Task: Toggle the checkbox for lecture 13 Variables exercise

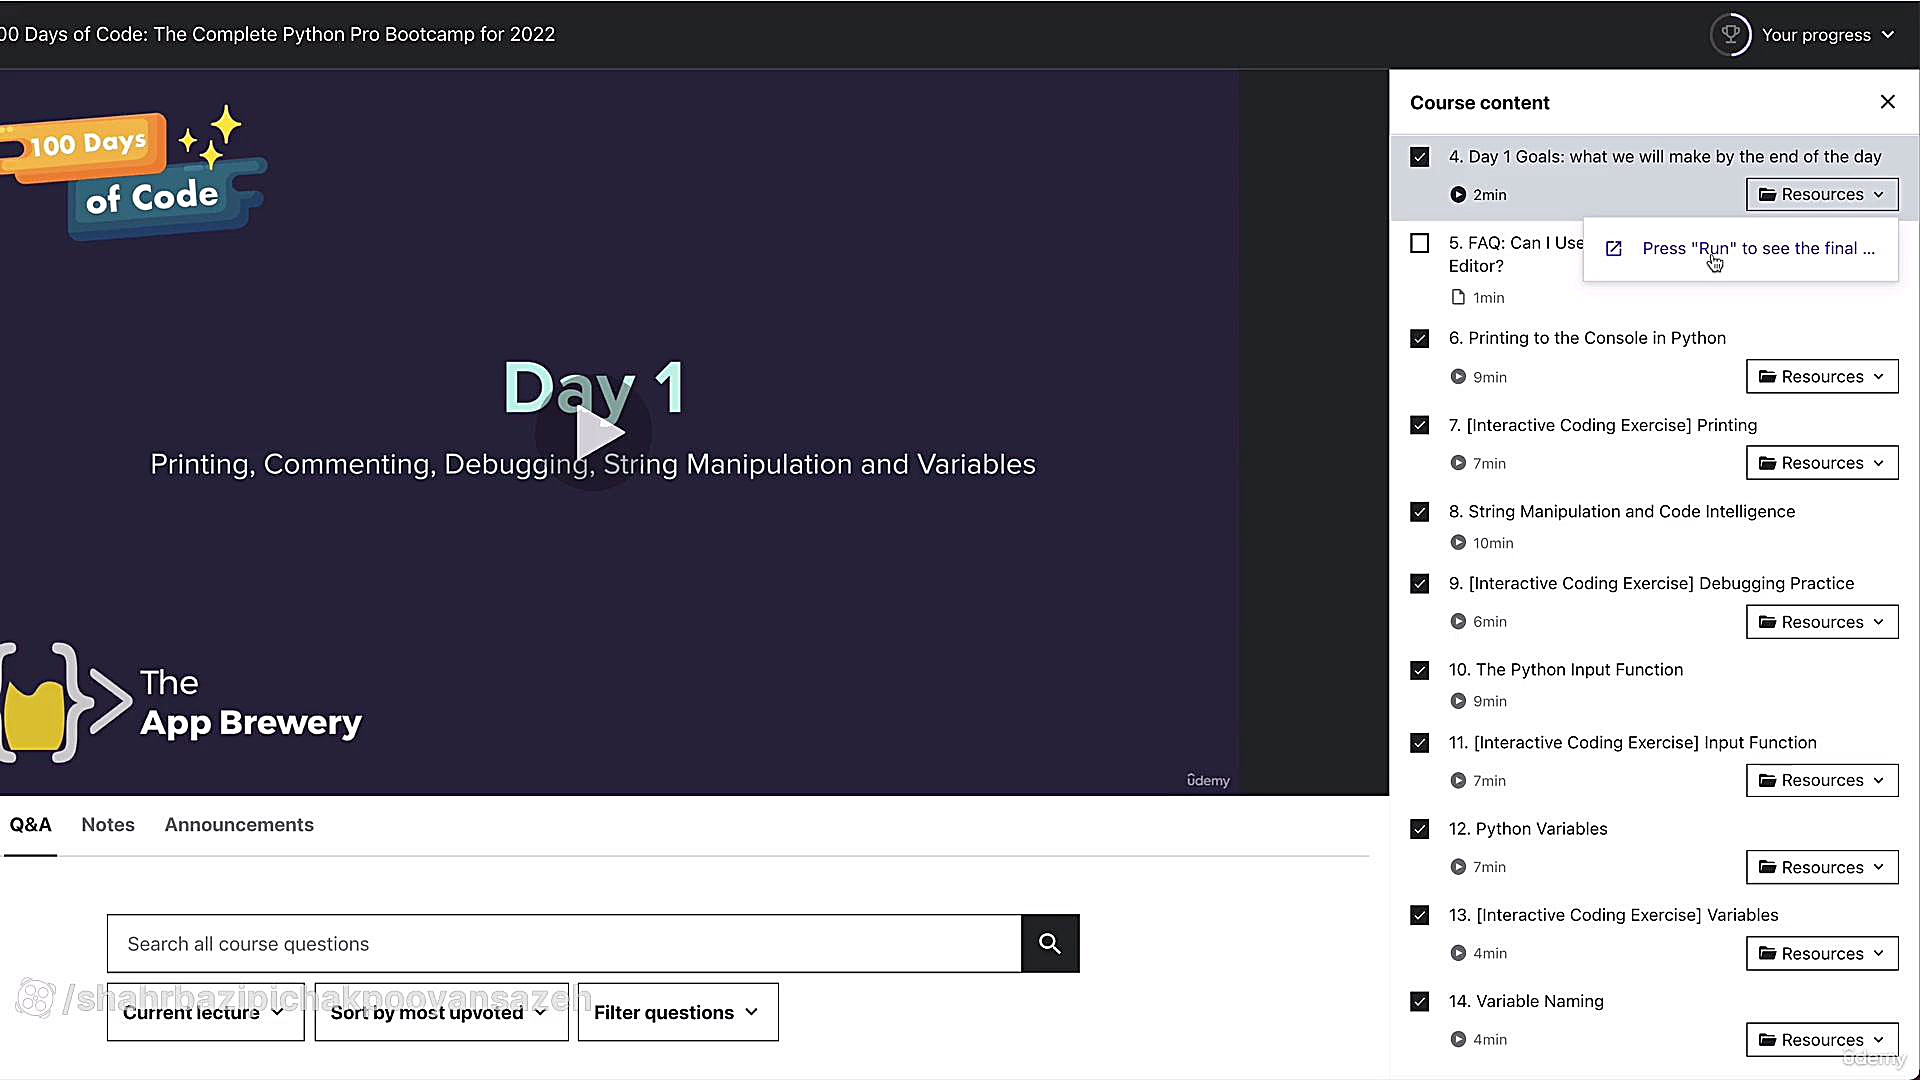Action: pyautogui.click(x=1419, y=915)
